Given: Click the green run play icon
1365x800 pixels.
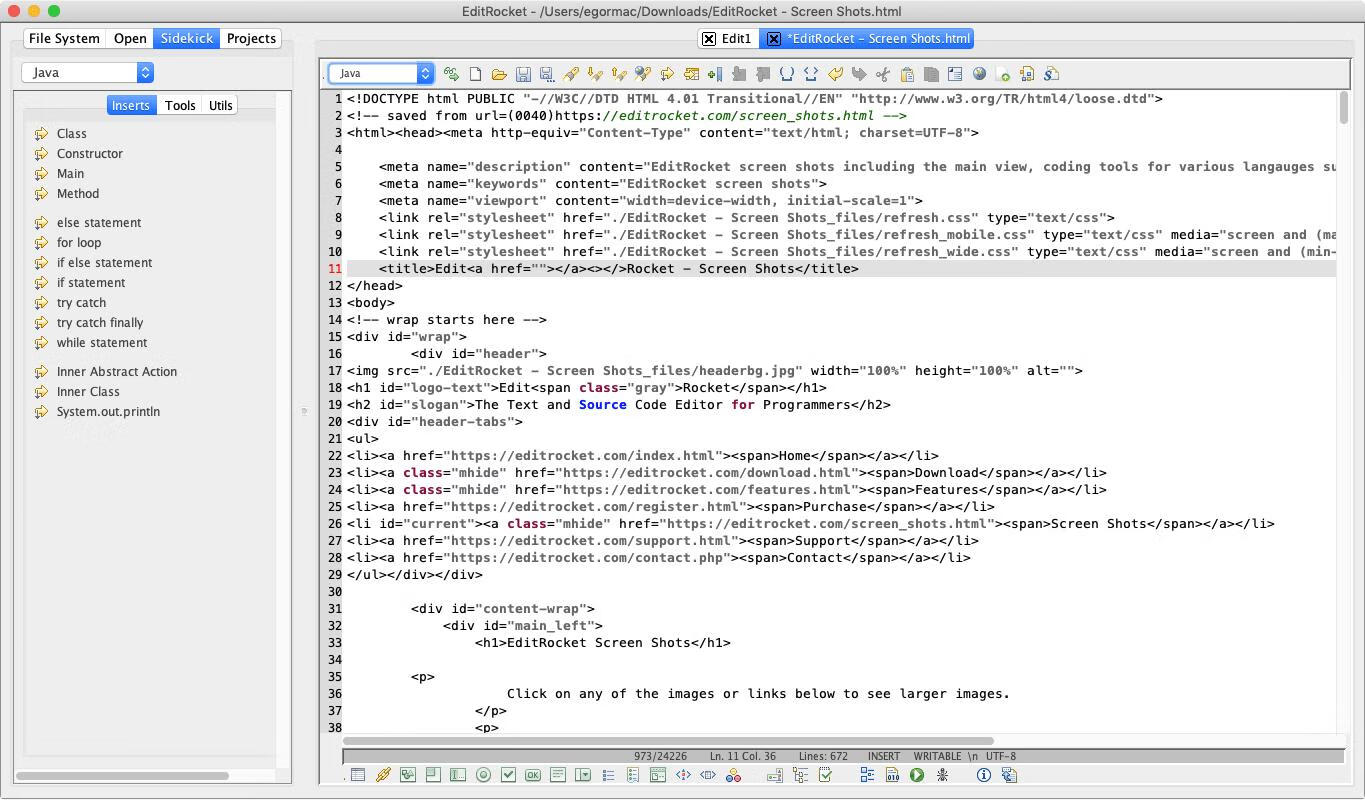Looking at the screenshot, I should tap(917, 775).
